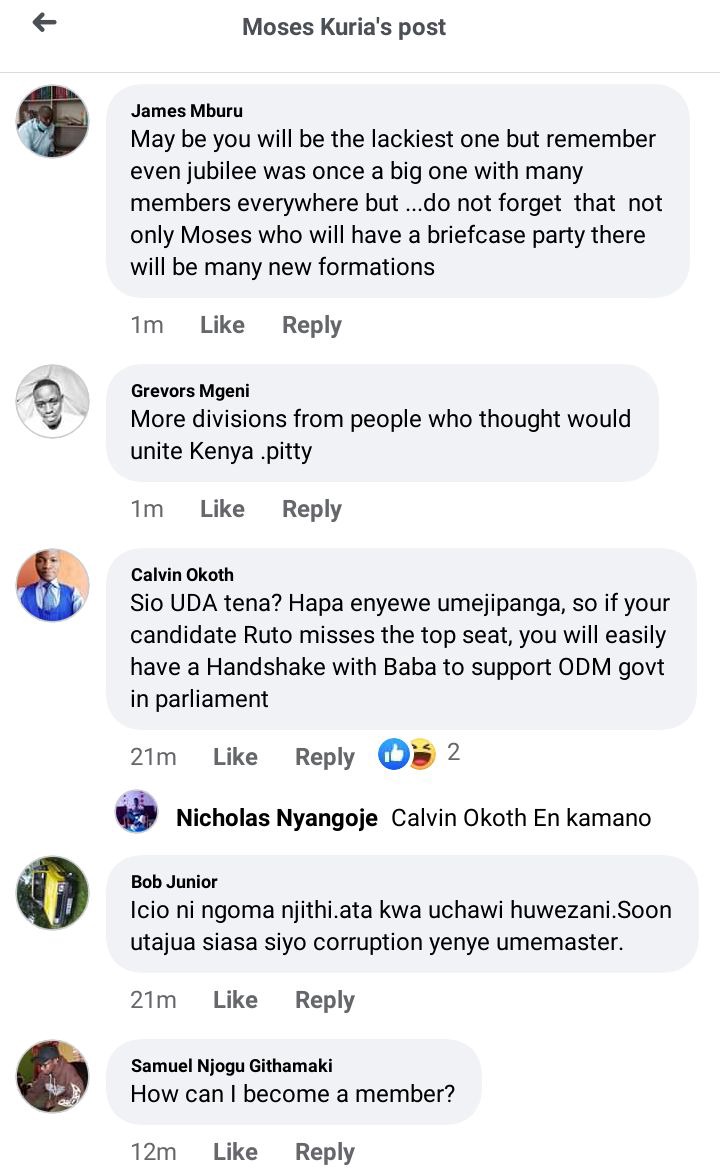This screenshot has height=1175, width=720.
Task: Like James Mburu's comment
Action: pyautogui.click(x=222, y=325)
